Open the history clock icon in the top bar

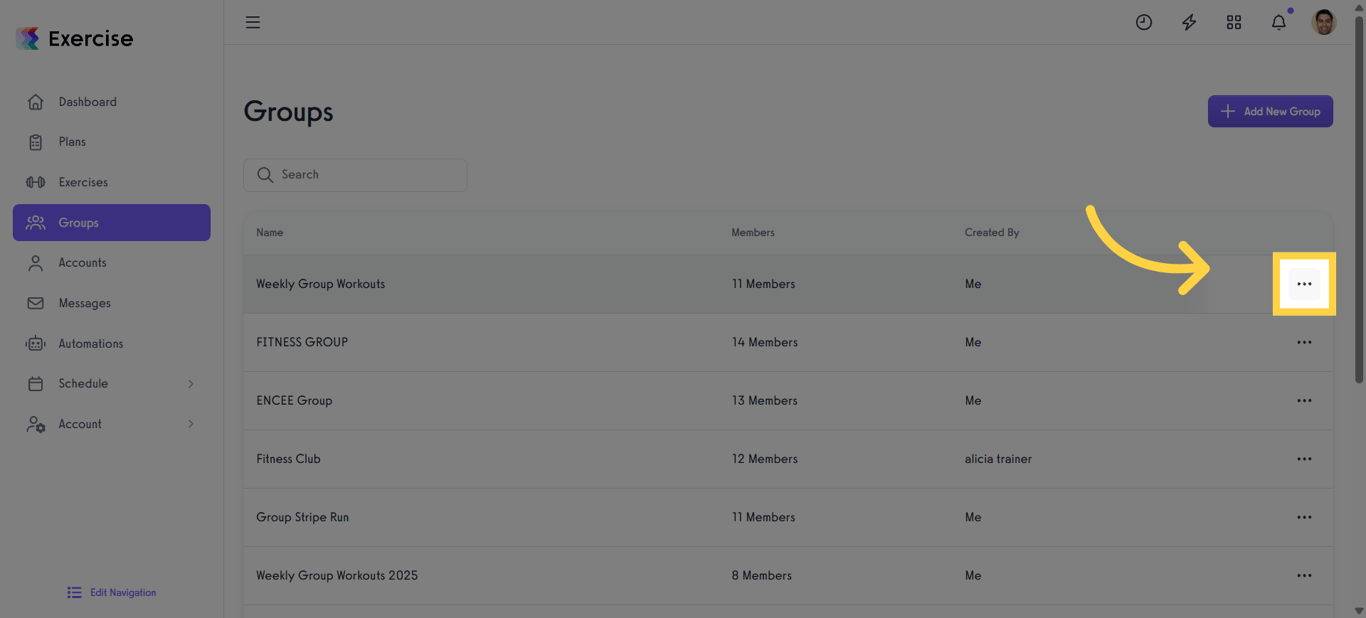(x=1143, y=21)
